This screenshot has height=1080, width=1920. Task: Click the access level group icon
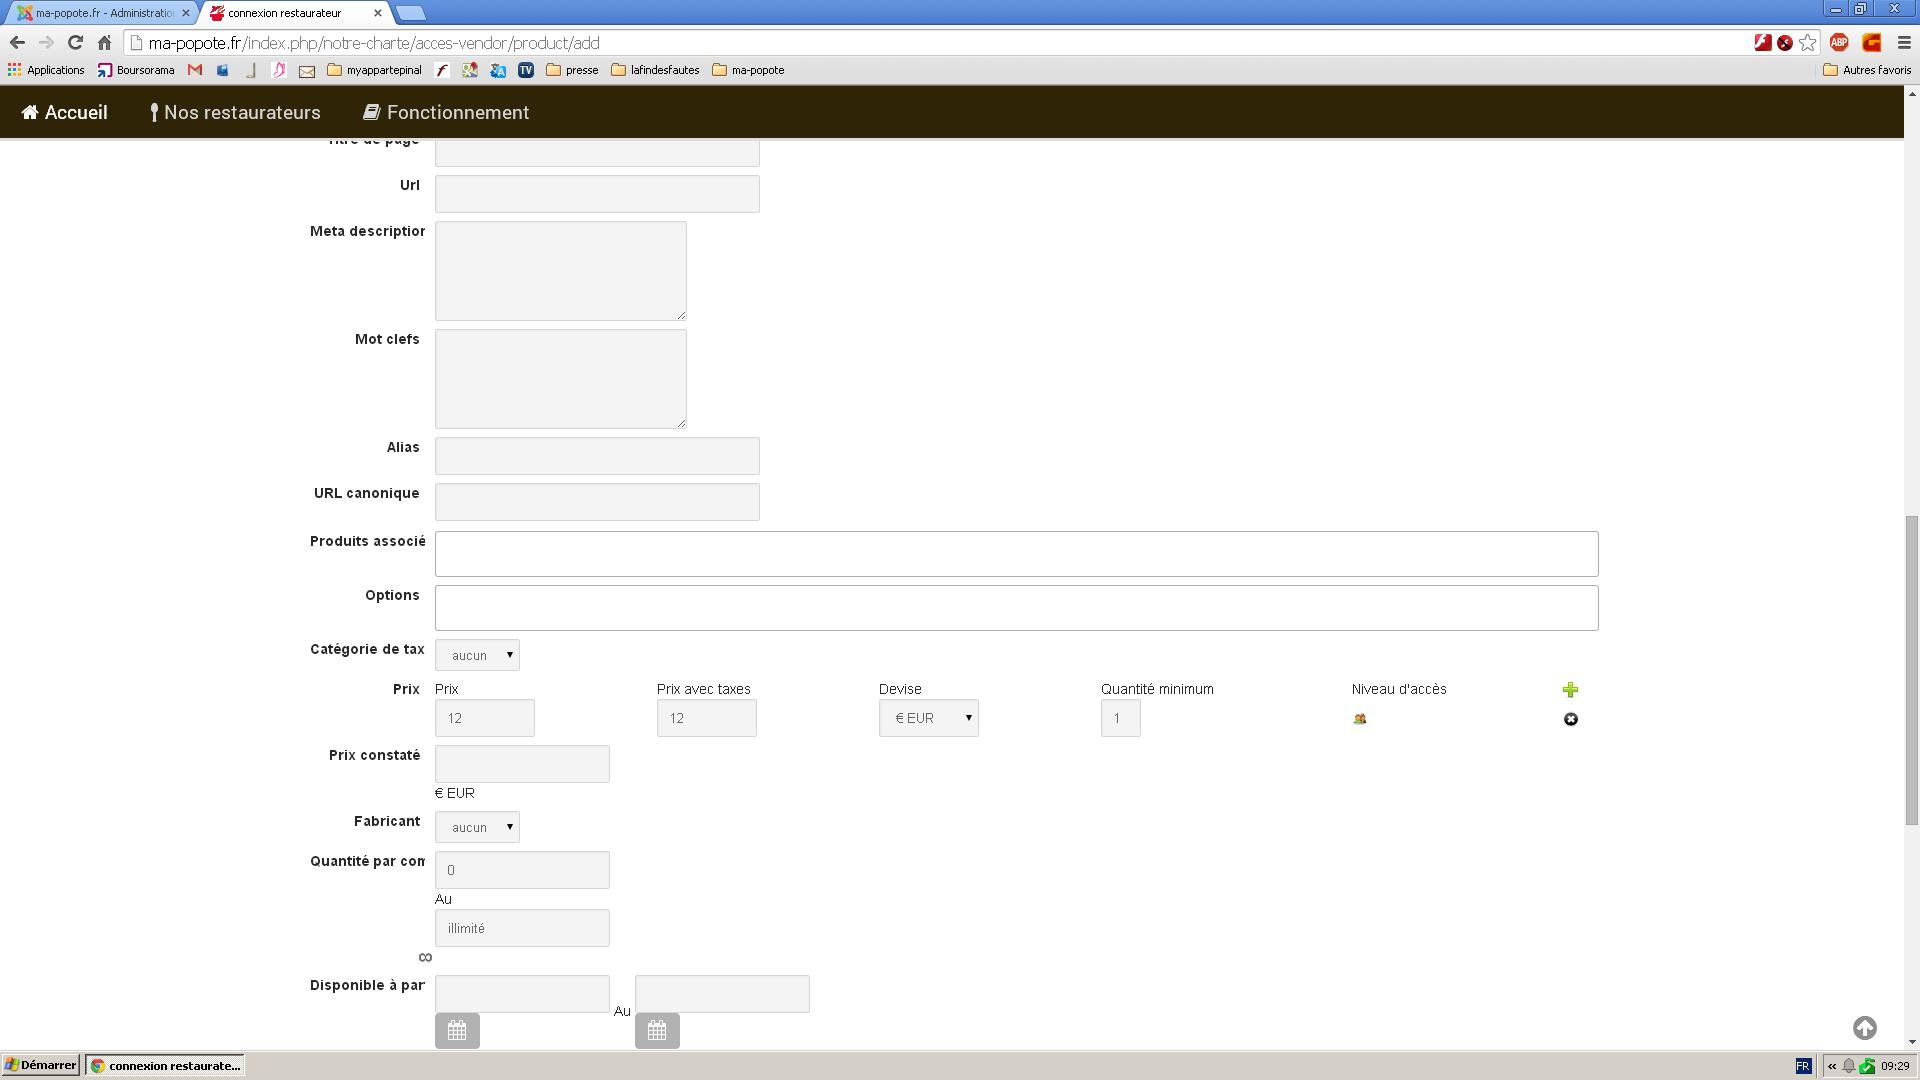point(1359,719)
